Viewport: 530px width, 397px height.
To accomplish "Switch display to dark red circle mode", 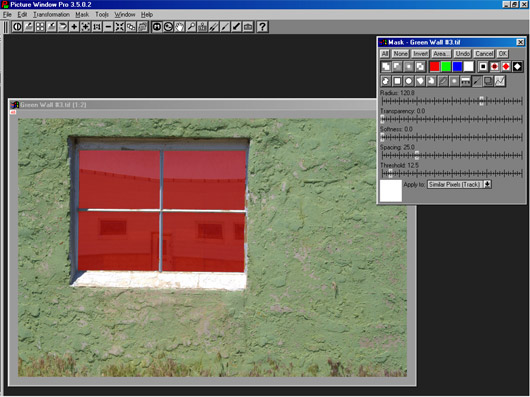I will 495,67.
